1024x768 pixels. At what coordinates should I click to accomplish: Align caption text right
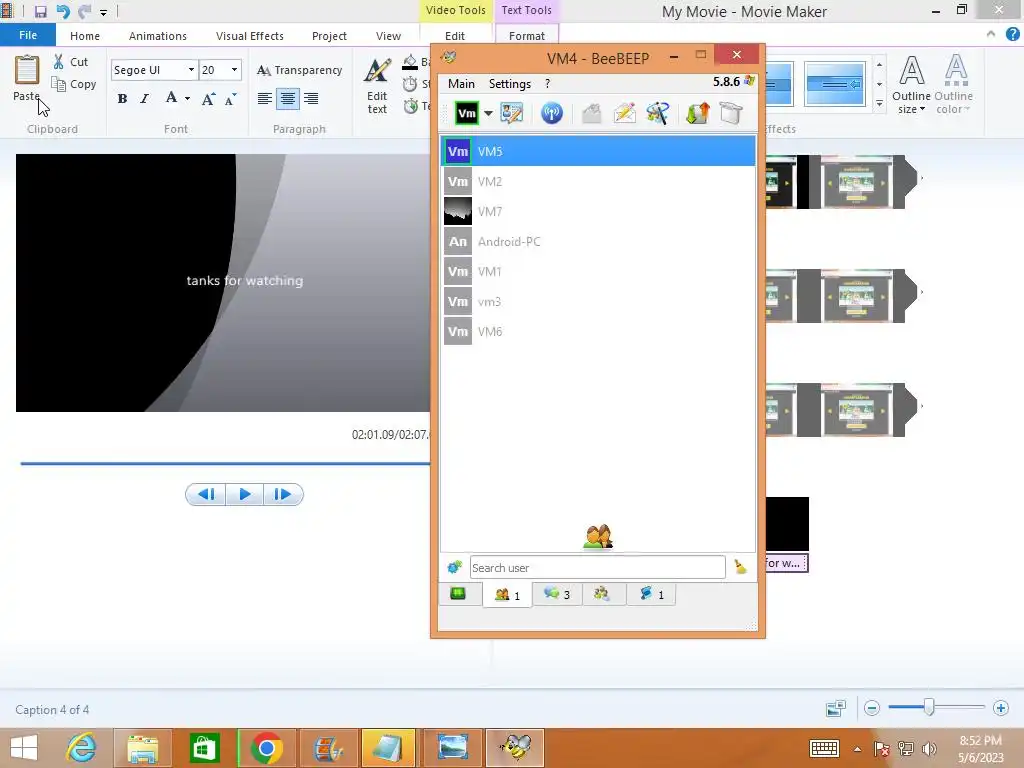(x=311, y=99)
